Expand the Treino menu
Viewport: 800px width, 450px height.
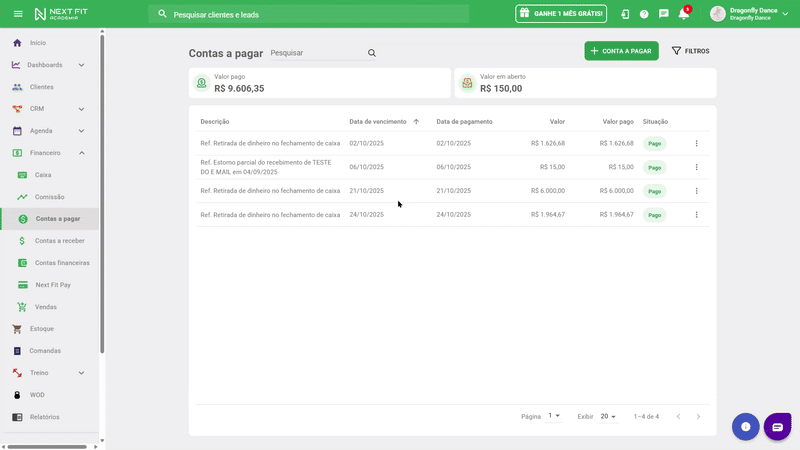click(81, 373)
